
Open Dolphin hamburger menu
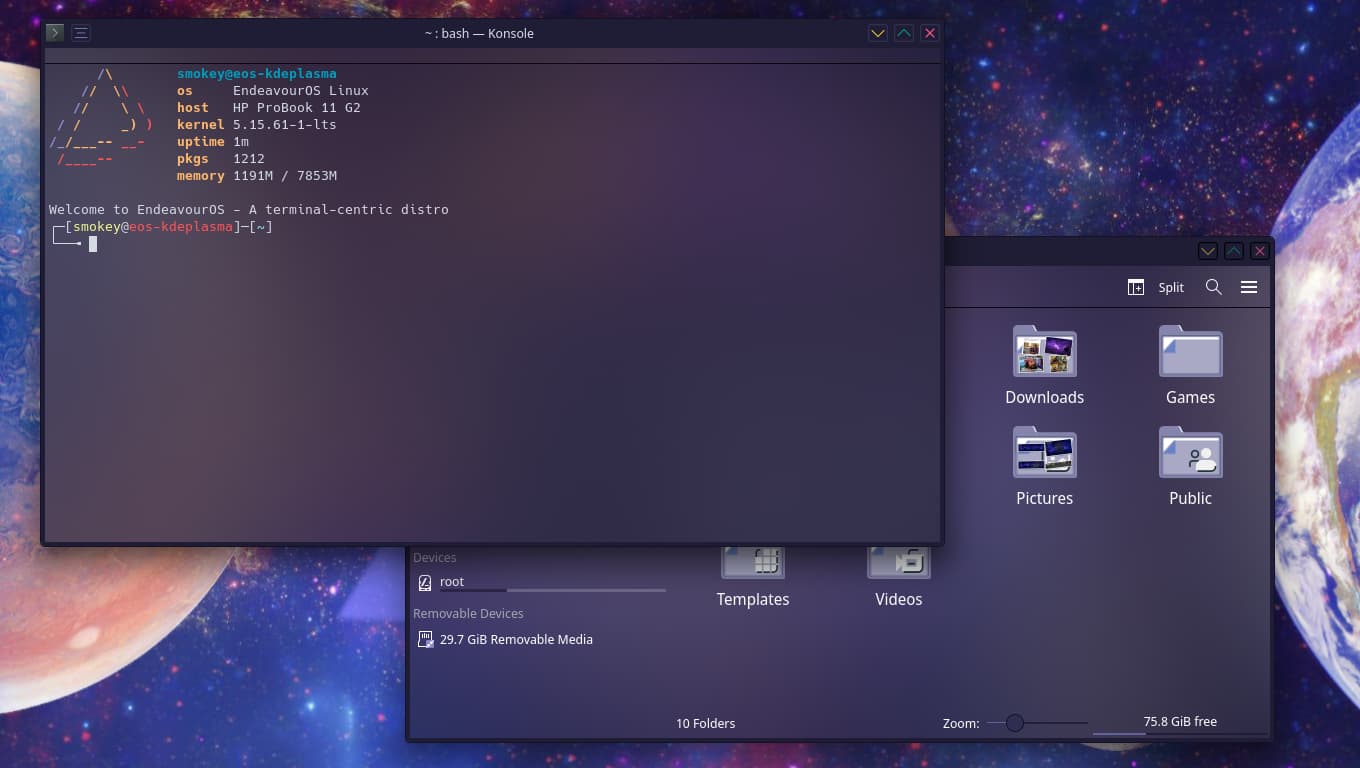1249,287
